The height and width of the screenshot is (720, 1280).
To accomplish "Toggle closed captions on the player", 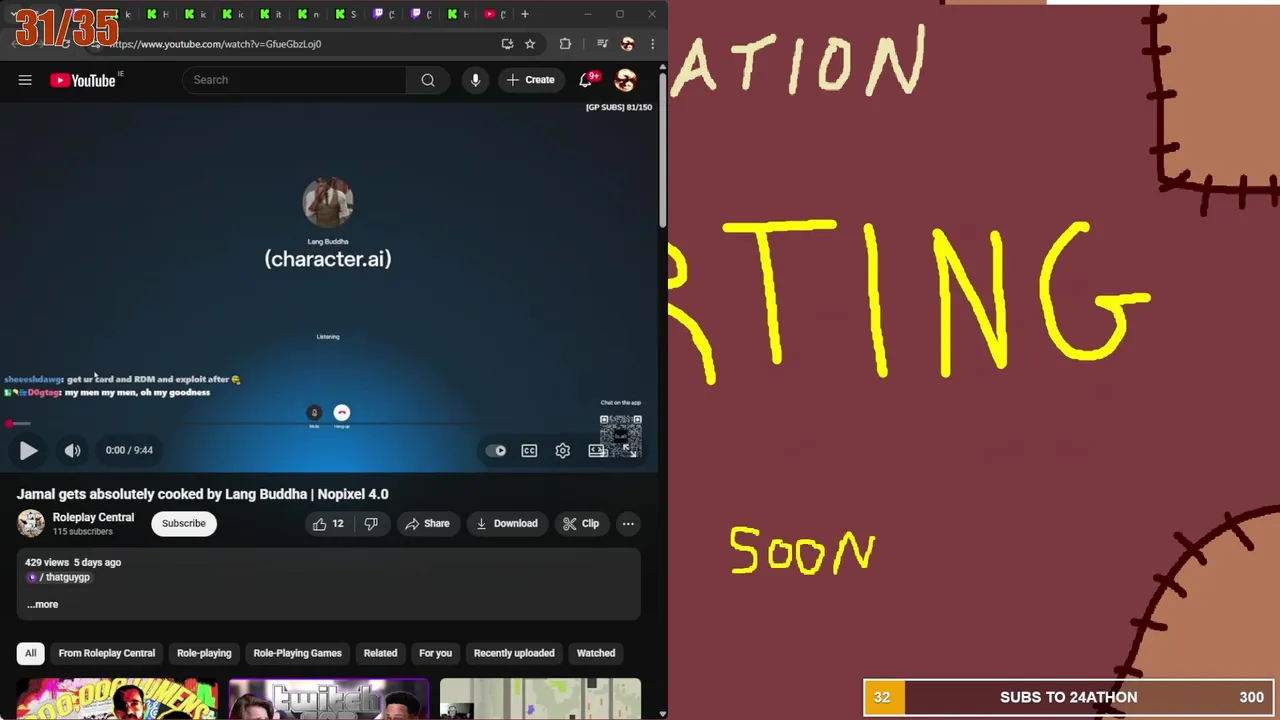I will click(x=529, y=451).
